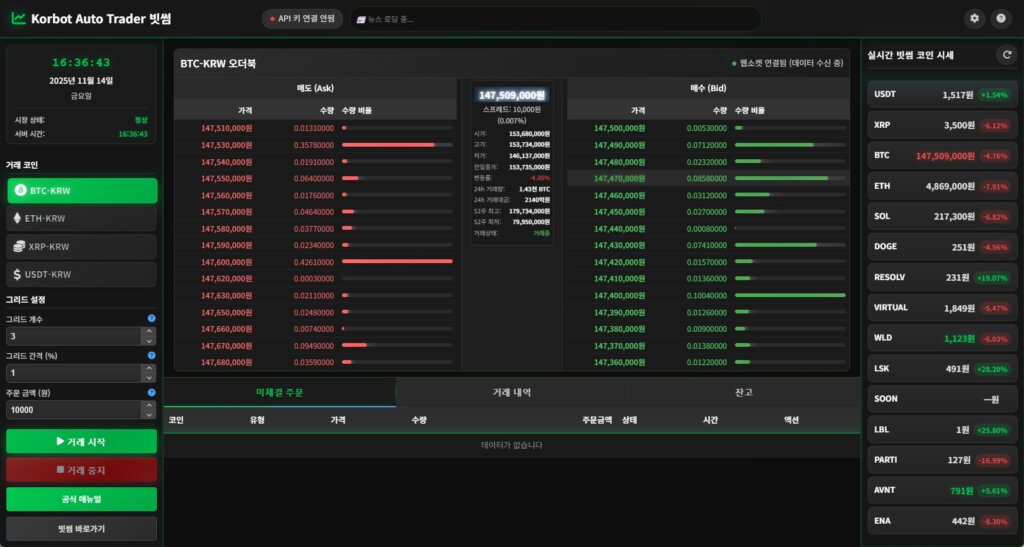Screen dimensions: 1024x547
Task: Click the 그리드 간격 (%) input field
Action: click(75, 373)
